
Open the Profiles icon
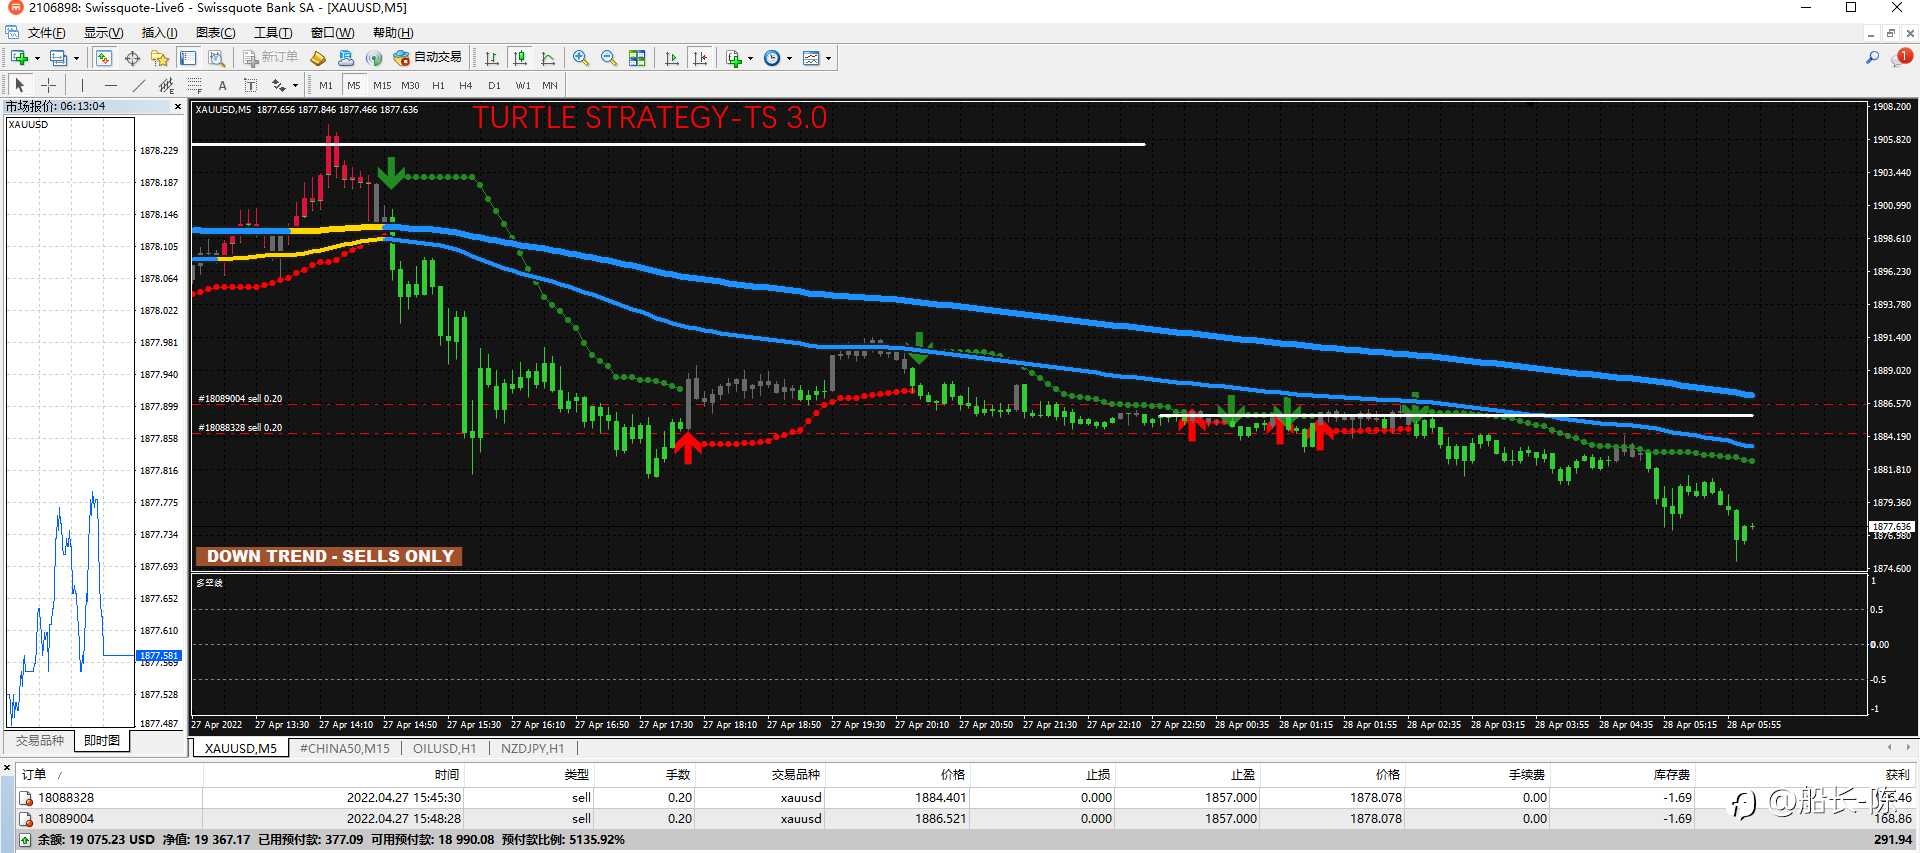pos(58,58)
